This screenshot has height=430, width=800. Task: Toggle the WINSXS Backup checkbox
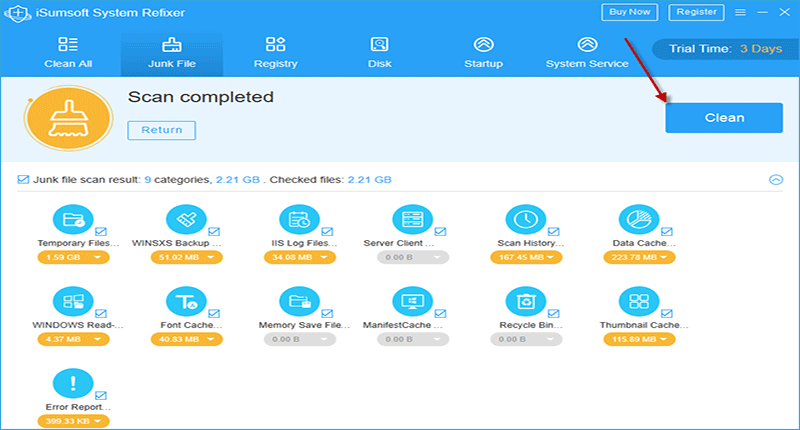click(x=214, y=232)
